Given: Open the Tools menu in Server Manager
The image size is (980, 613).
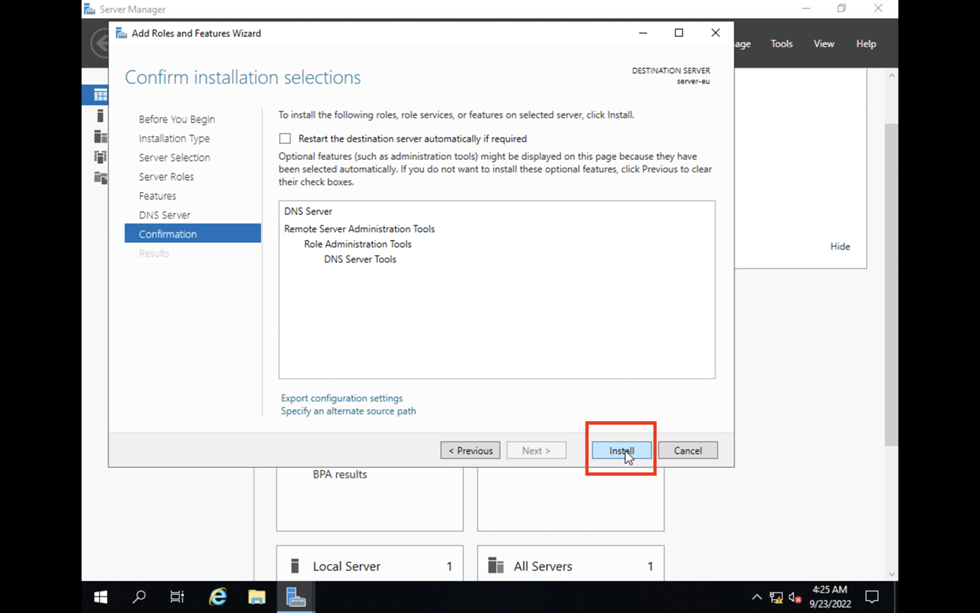Looking at the screenshot, I should pyautogui.click(x=781, y=44).
